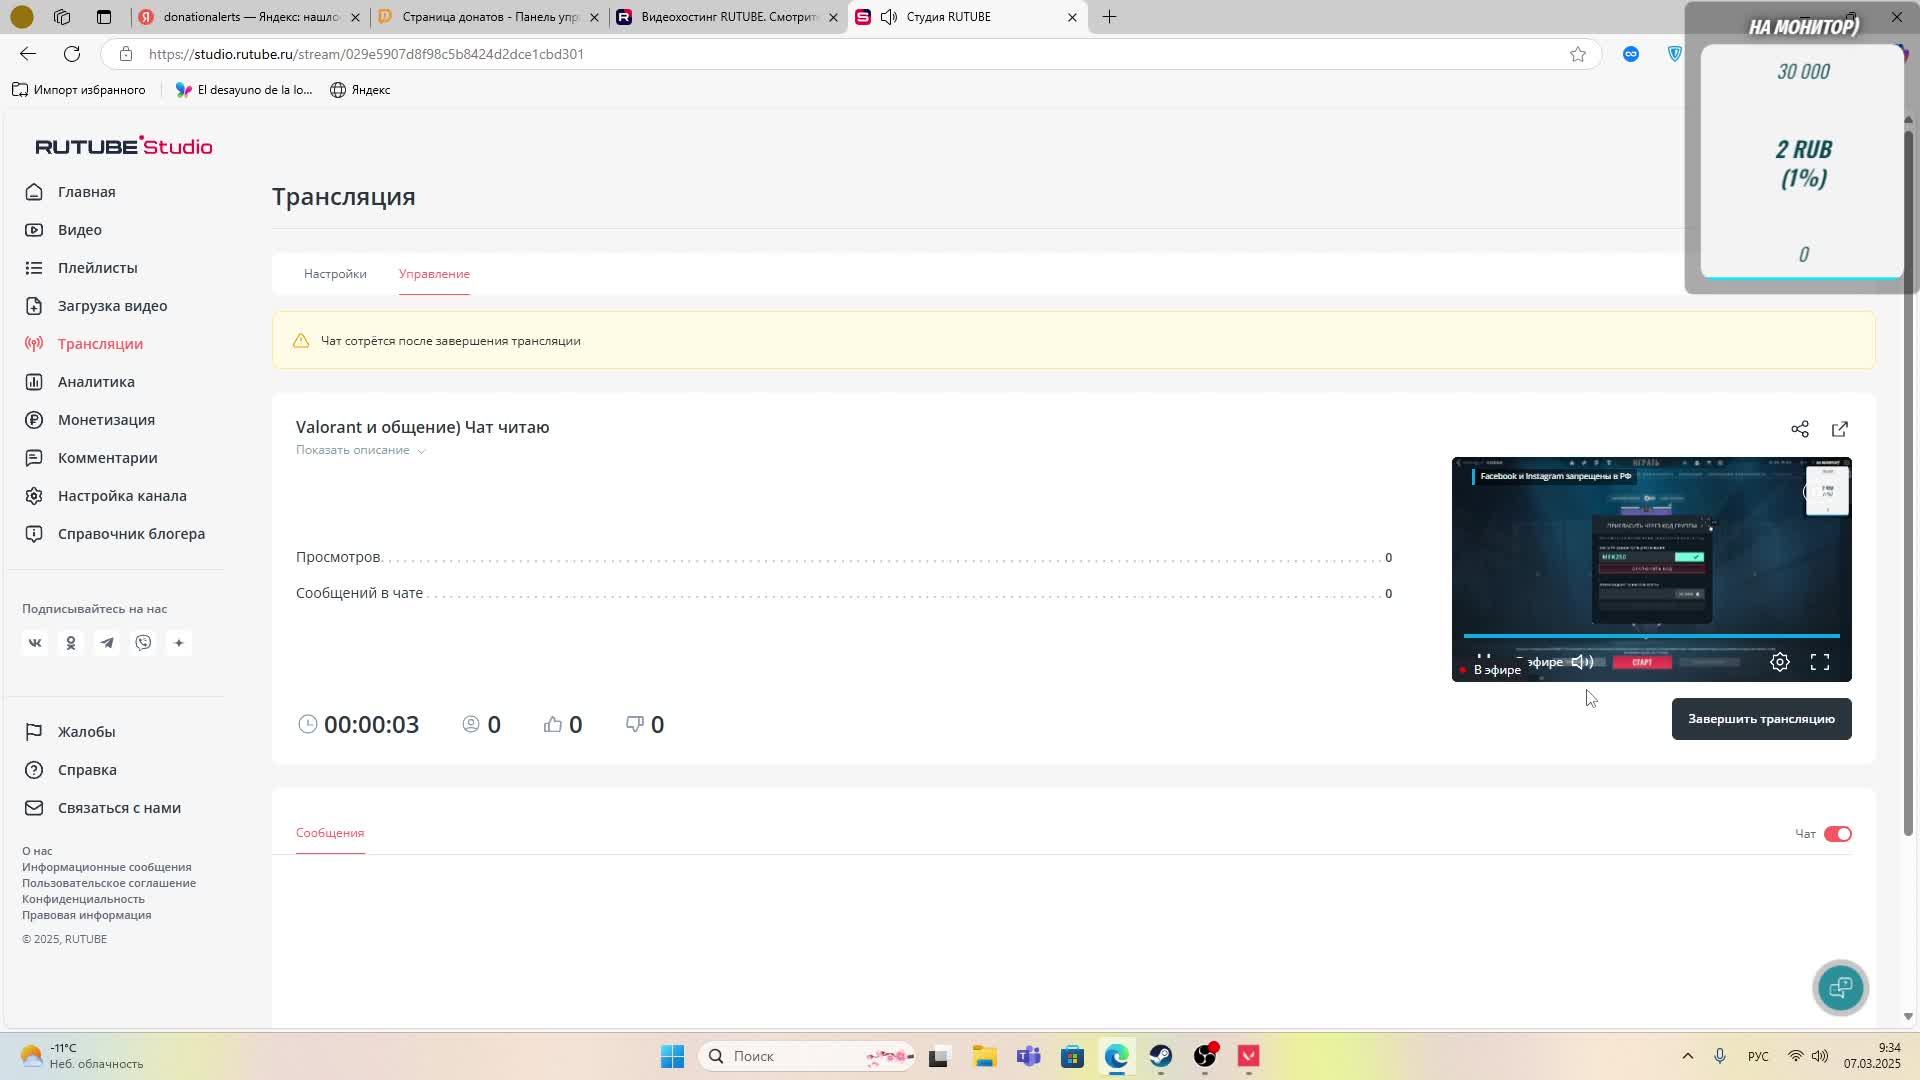Open the VK social link icon

click(x=35, y=643)
